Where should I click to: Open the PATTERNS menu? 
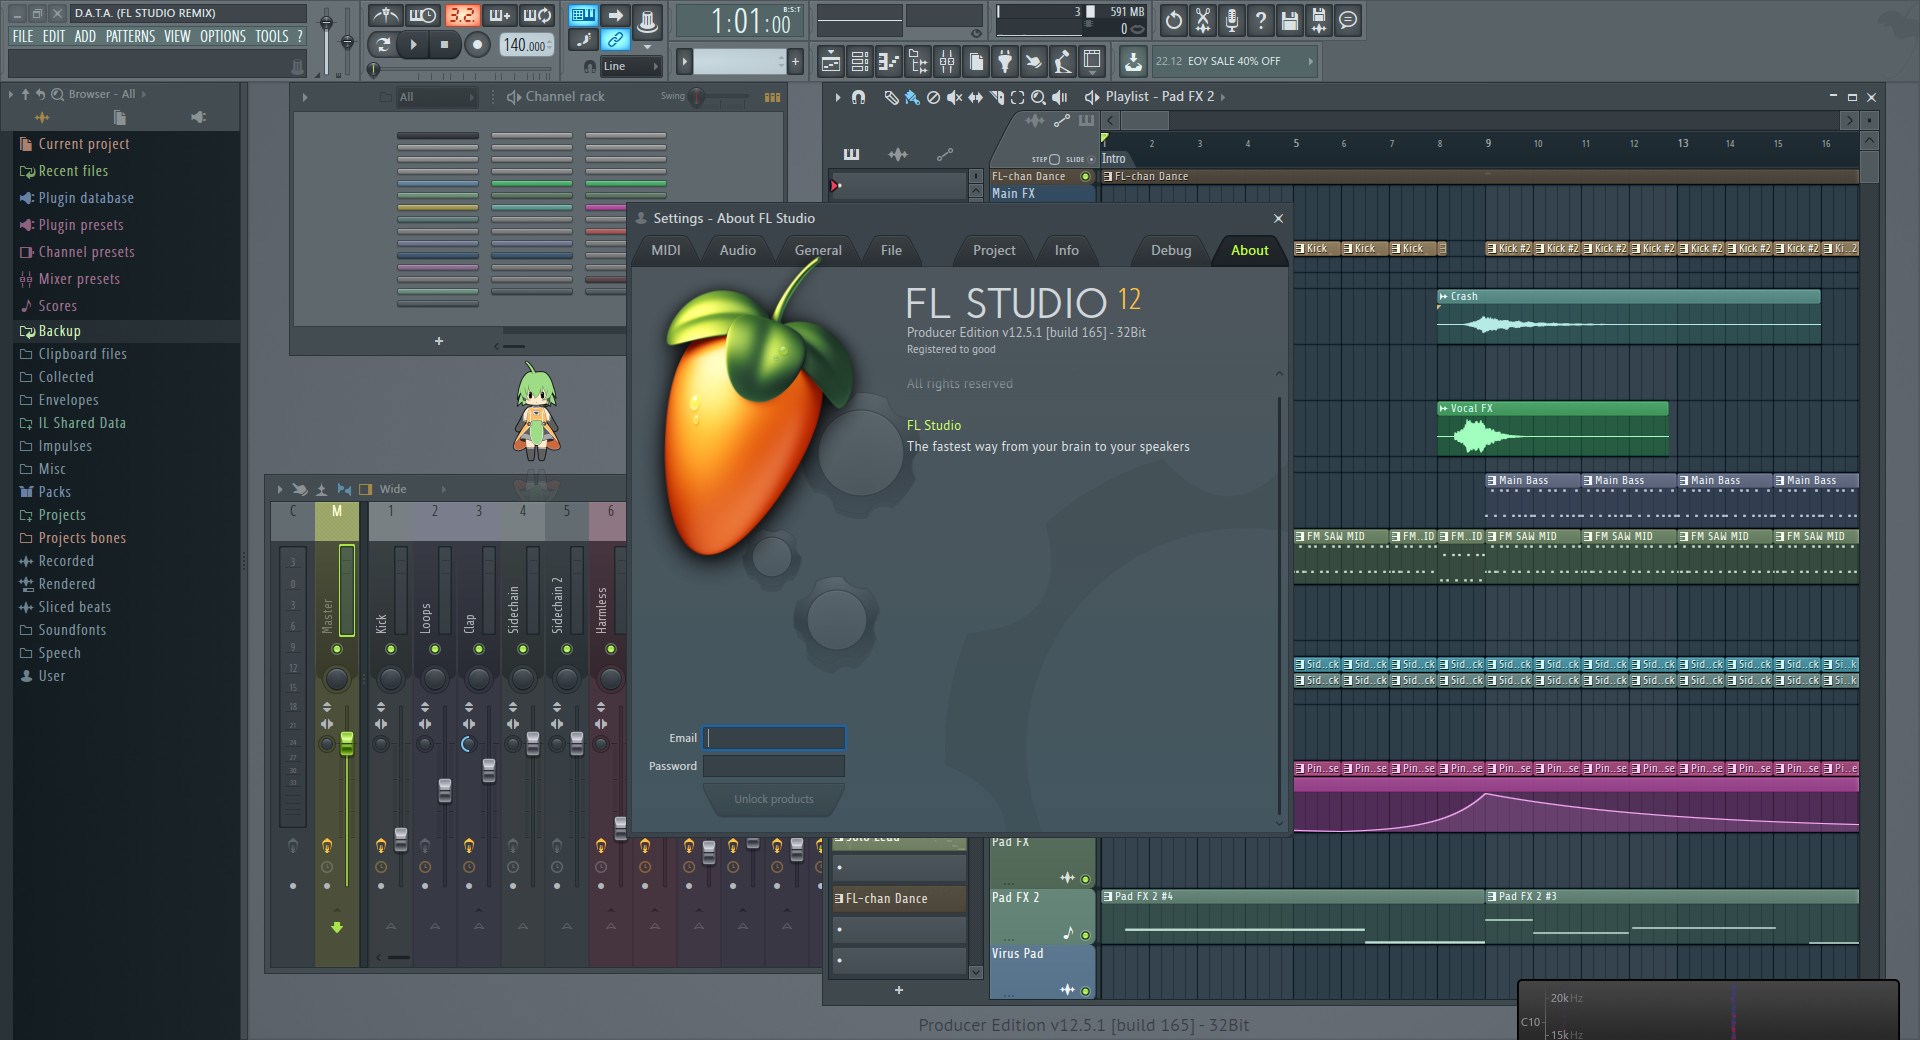[x=130, y=36]
